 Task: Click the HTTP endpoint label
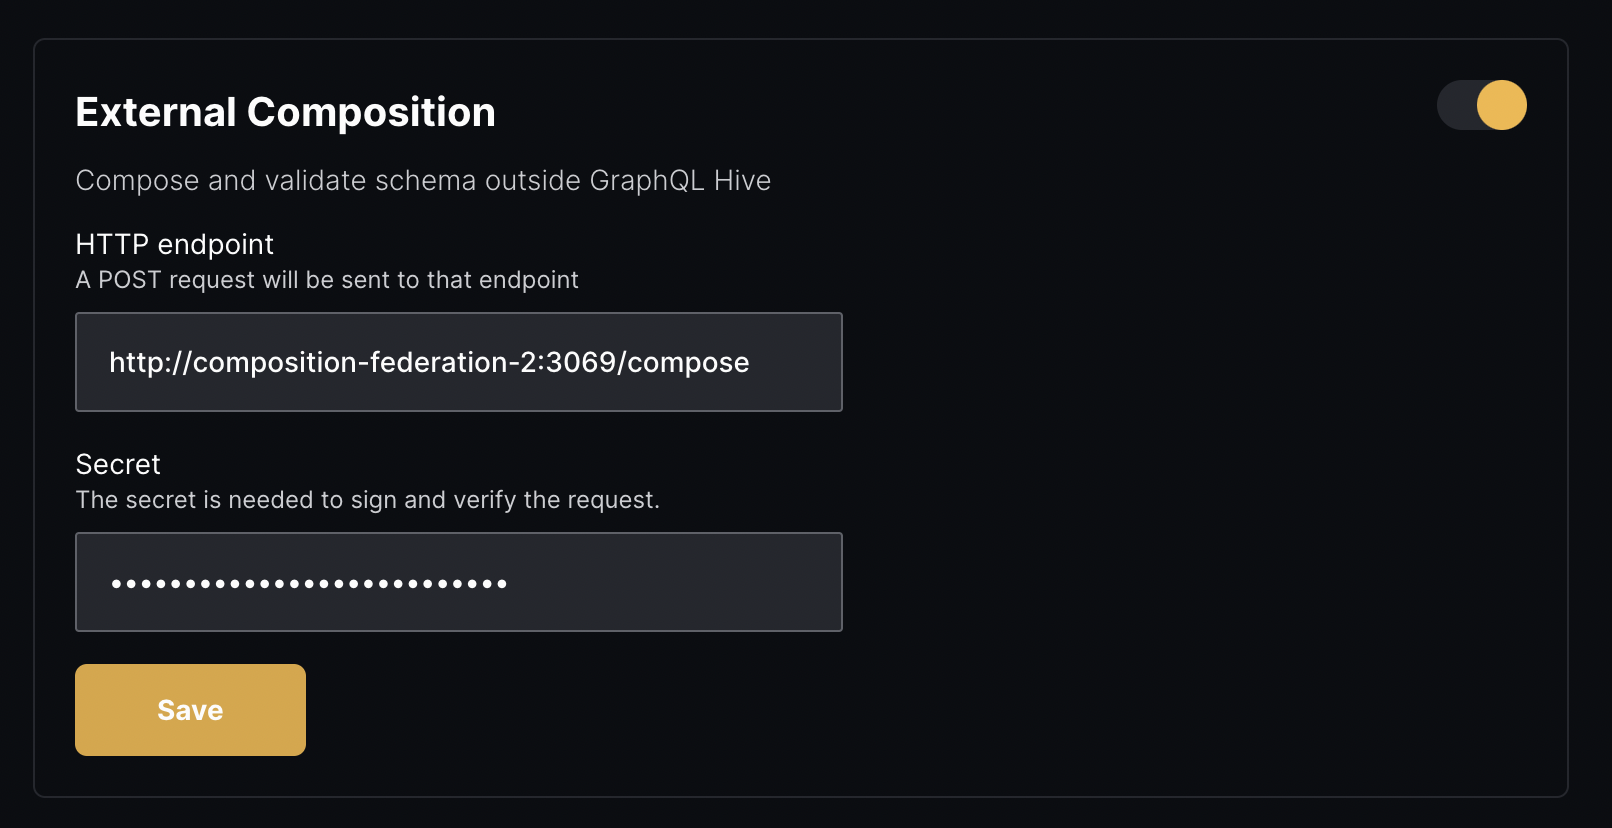point(174,244)
